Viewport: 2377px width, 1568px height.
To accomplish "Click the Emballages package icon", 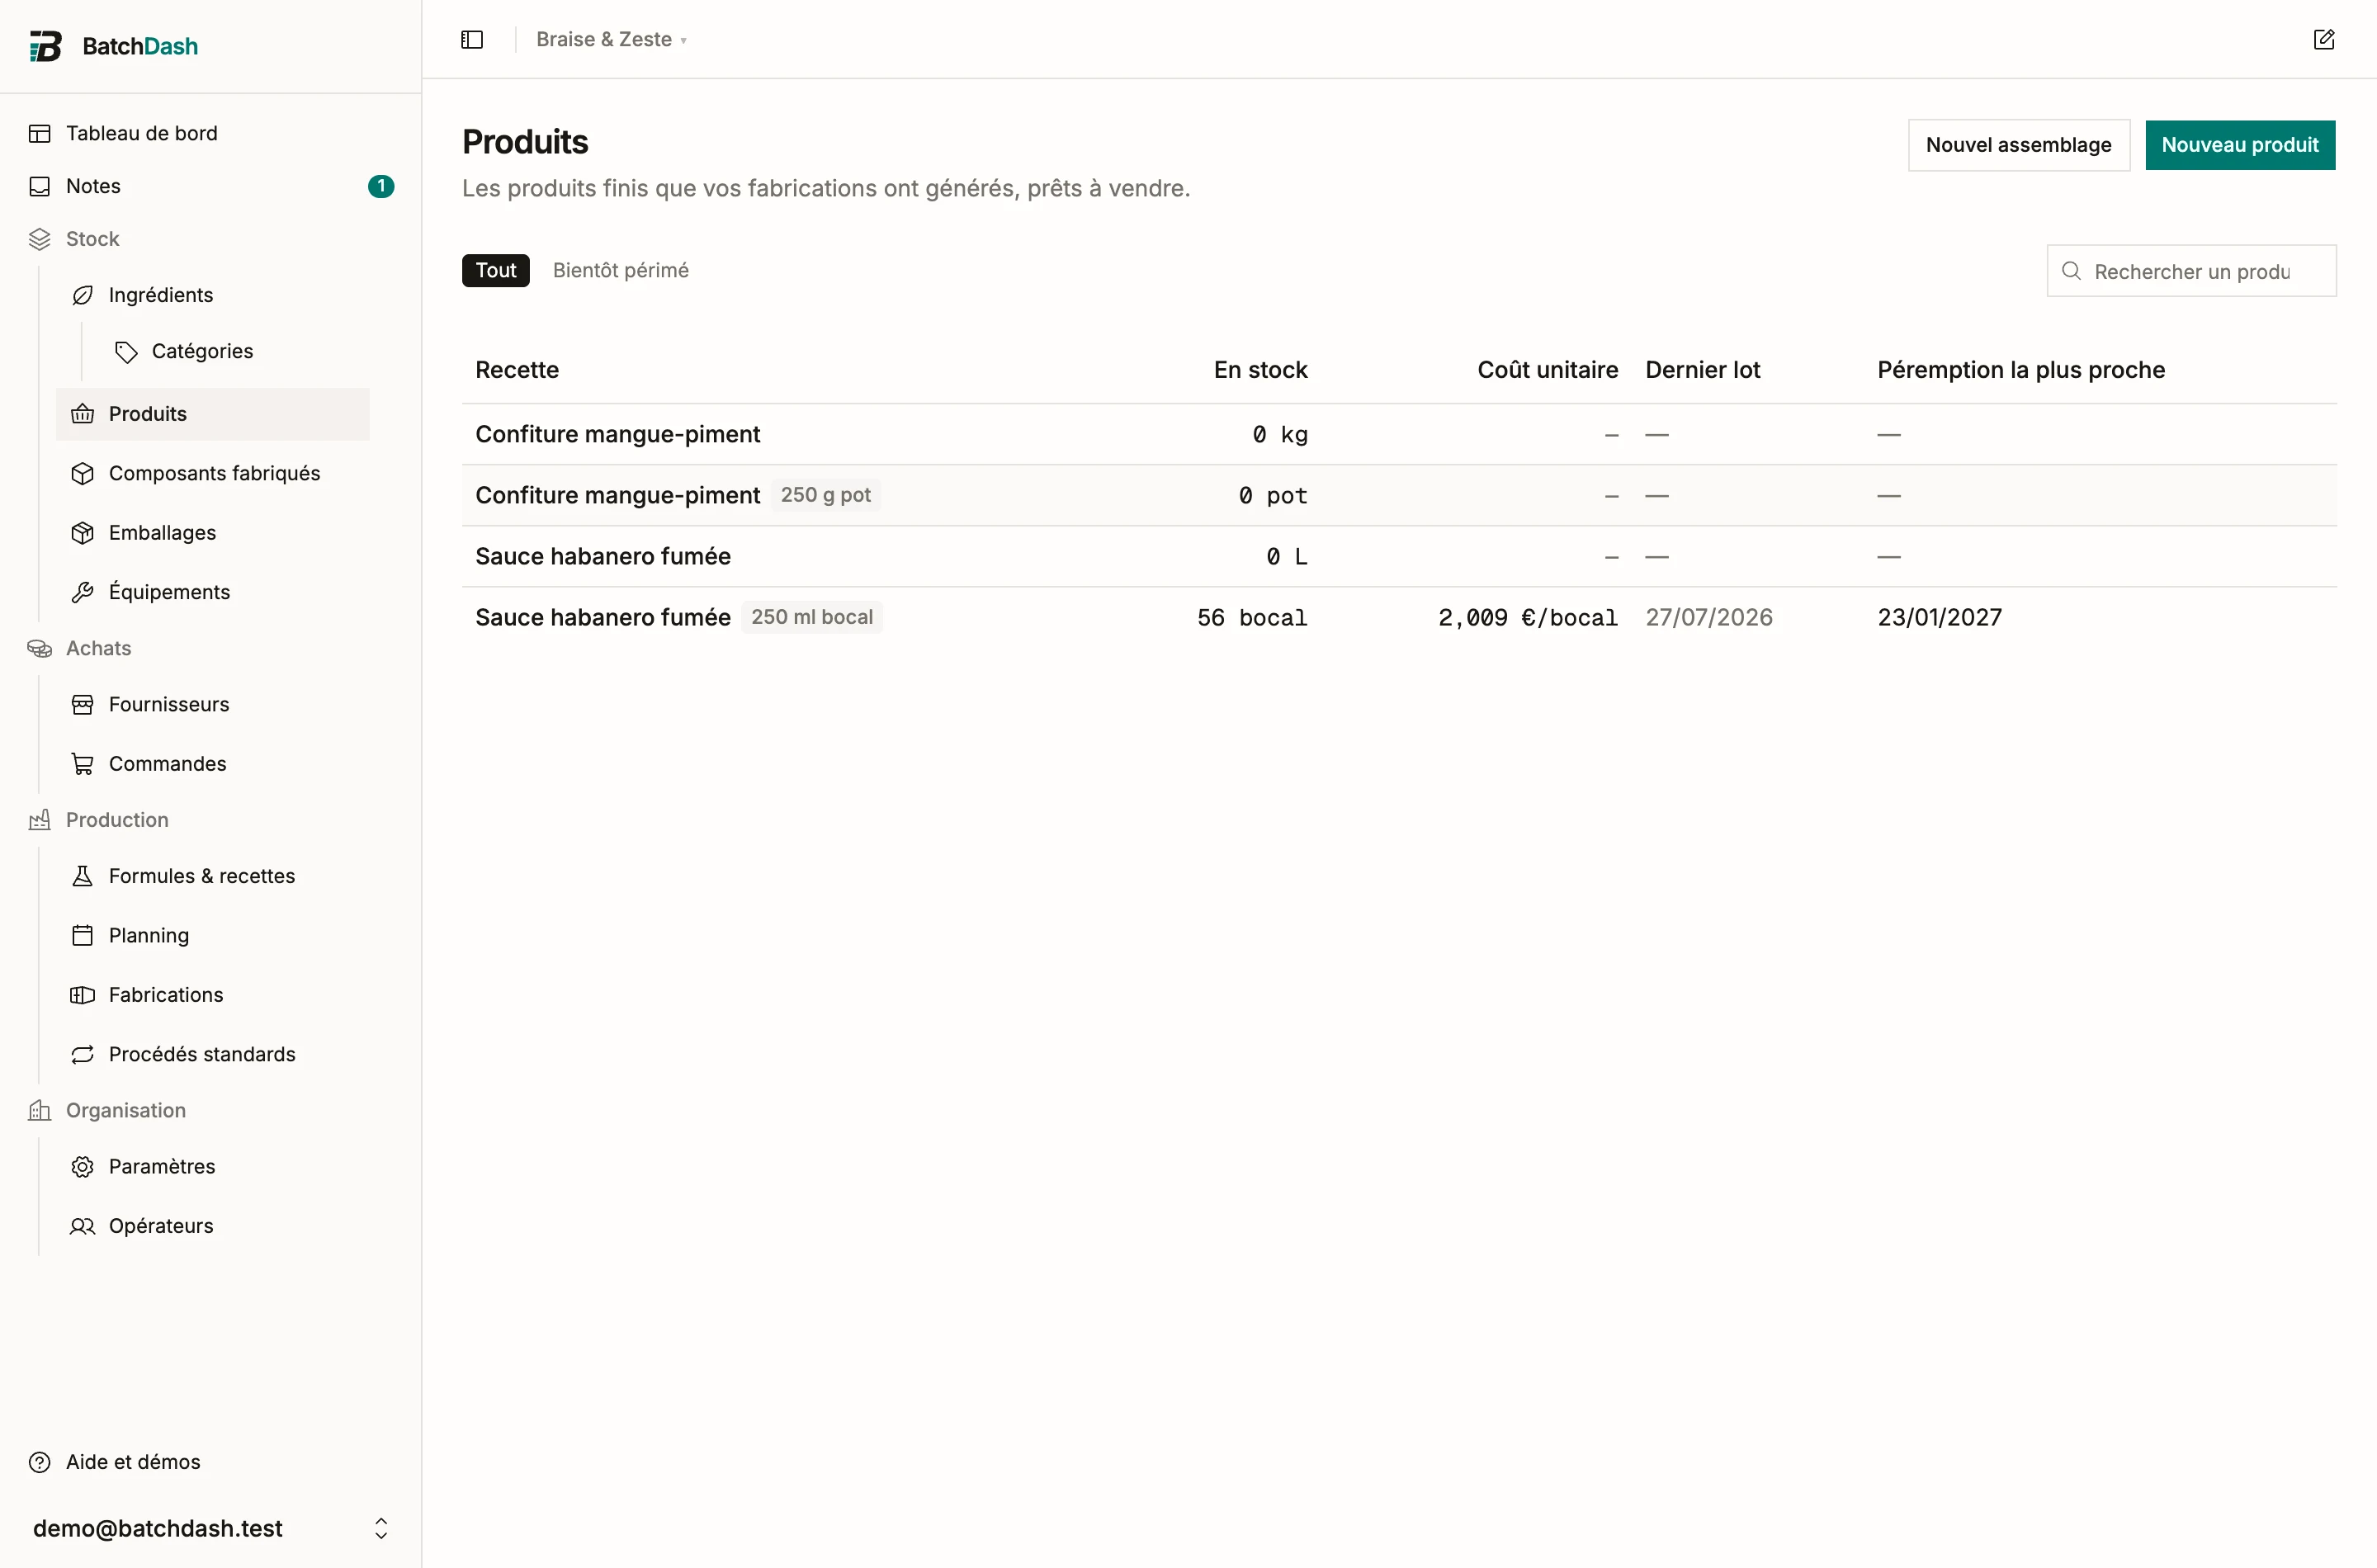I will 83,533.
